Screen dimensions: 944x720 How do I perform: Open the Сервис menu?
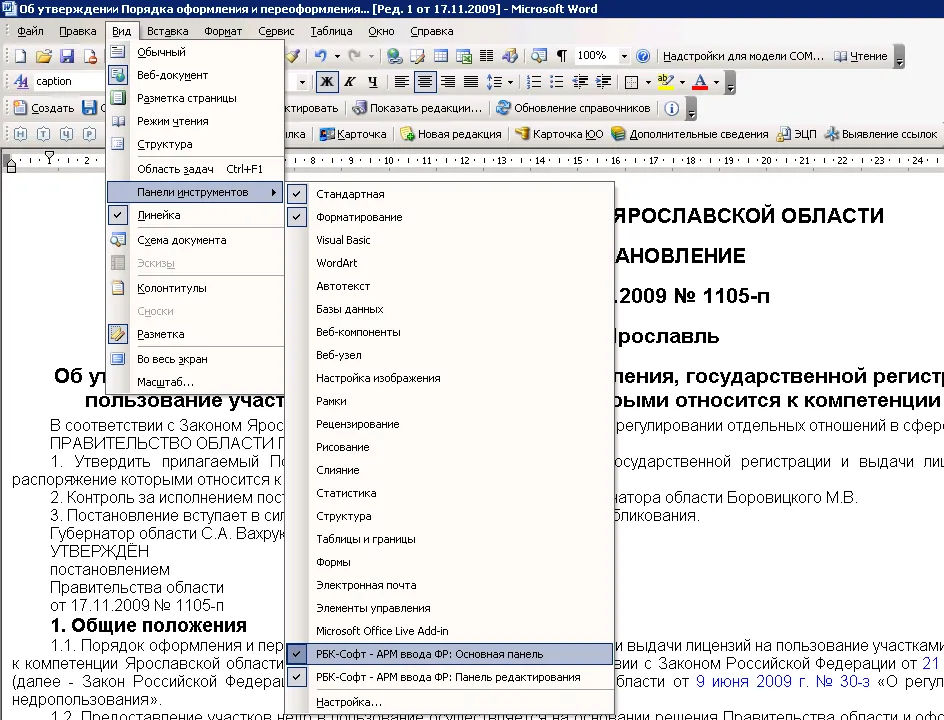[276, 31]
